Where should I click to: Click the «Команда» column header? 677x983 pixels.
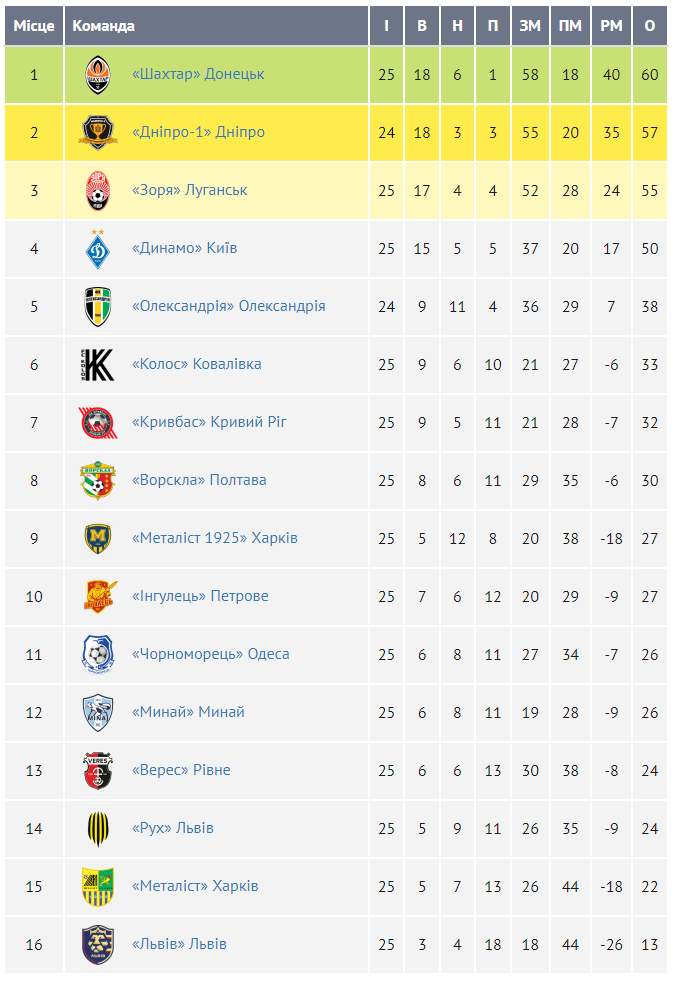tap(104, 26)
